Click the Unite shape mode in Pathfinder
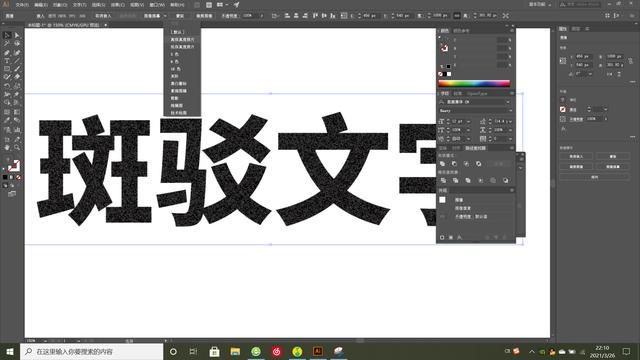Viewport: 640px width, 360px height. (442, 164)
